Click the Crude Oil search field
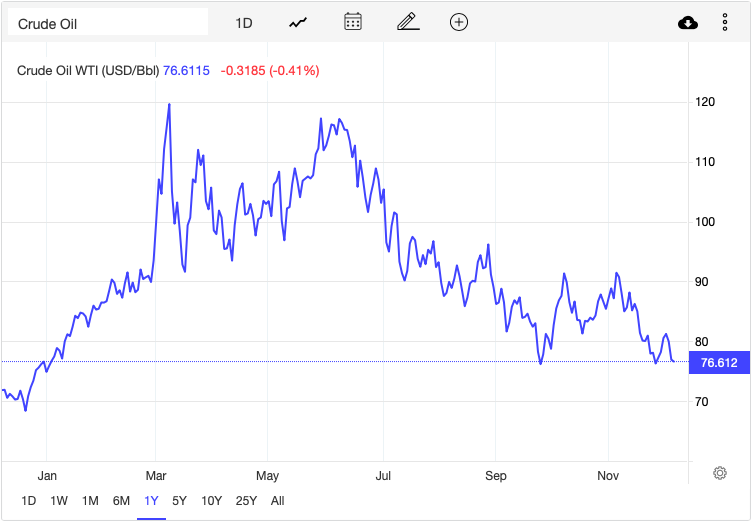The image size is (751, 521). [108, 22]
